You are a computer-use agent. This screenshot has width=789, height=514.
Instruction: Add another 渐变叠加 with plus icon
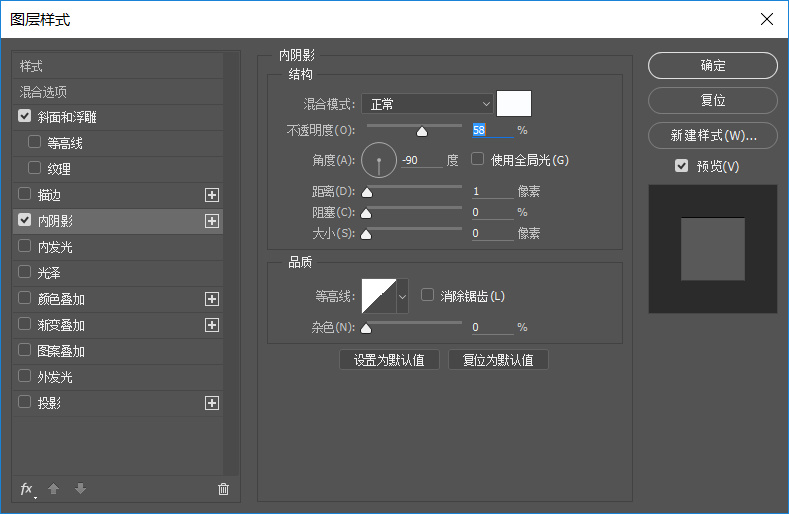211,325
